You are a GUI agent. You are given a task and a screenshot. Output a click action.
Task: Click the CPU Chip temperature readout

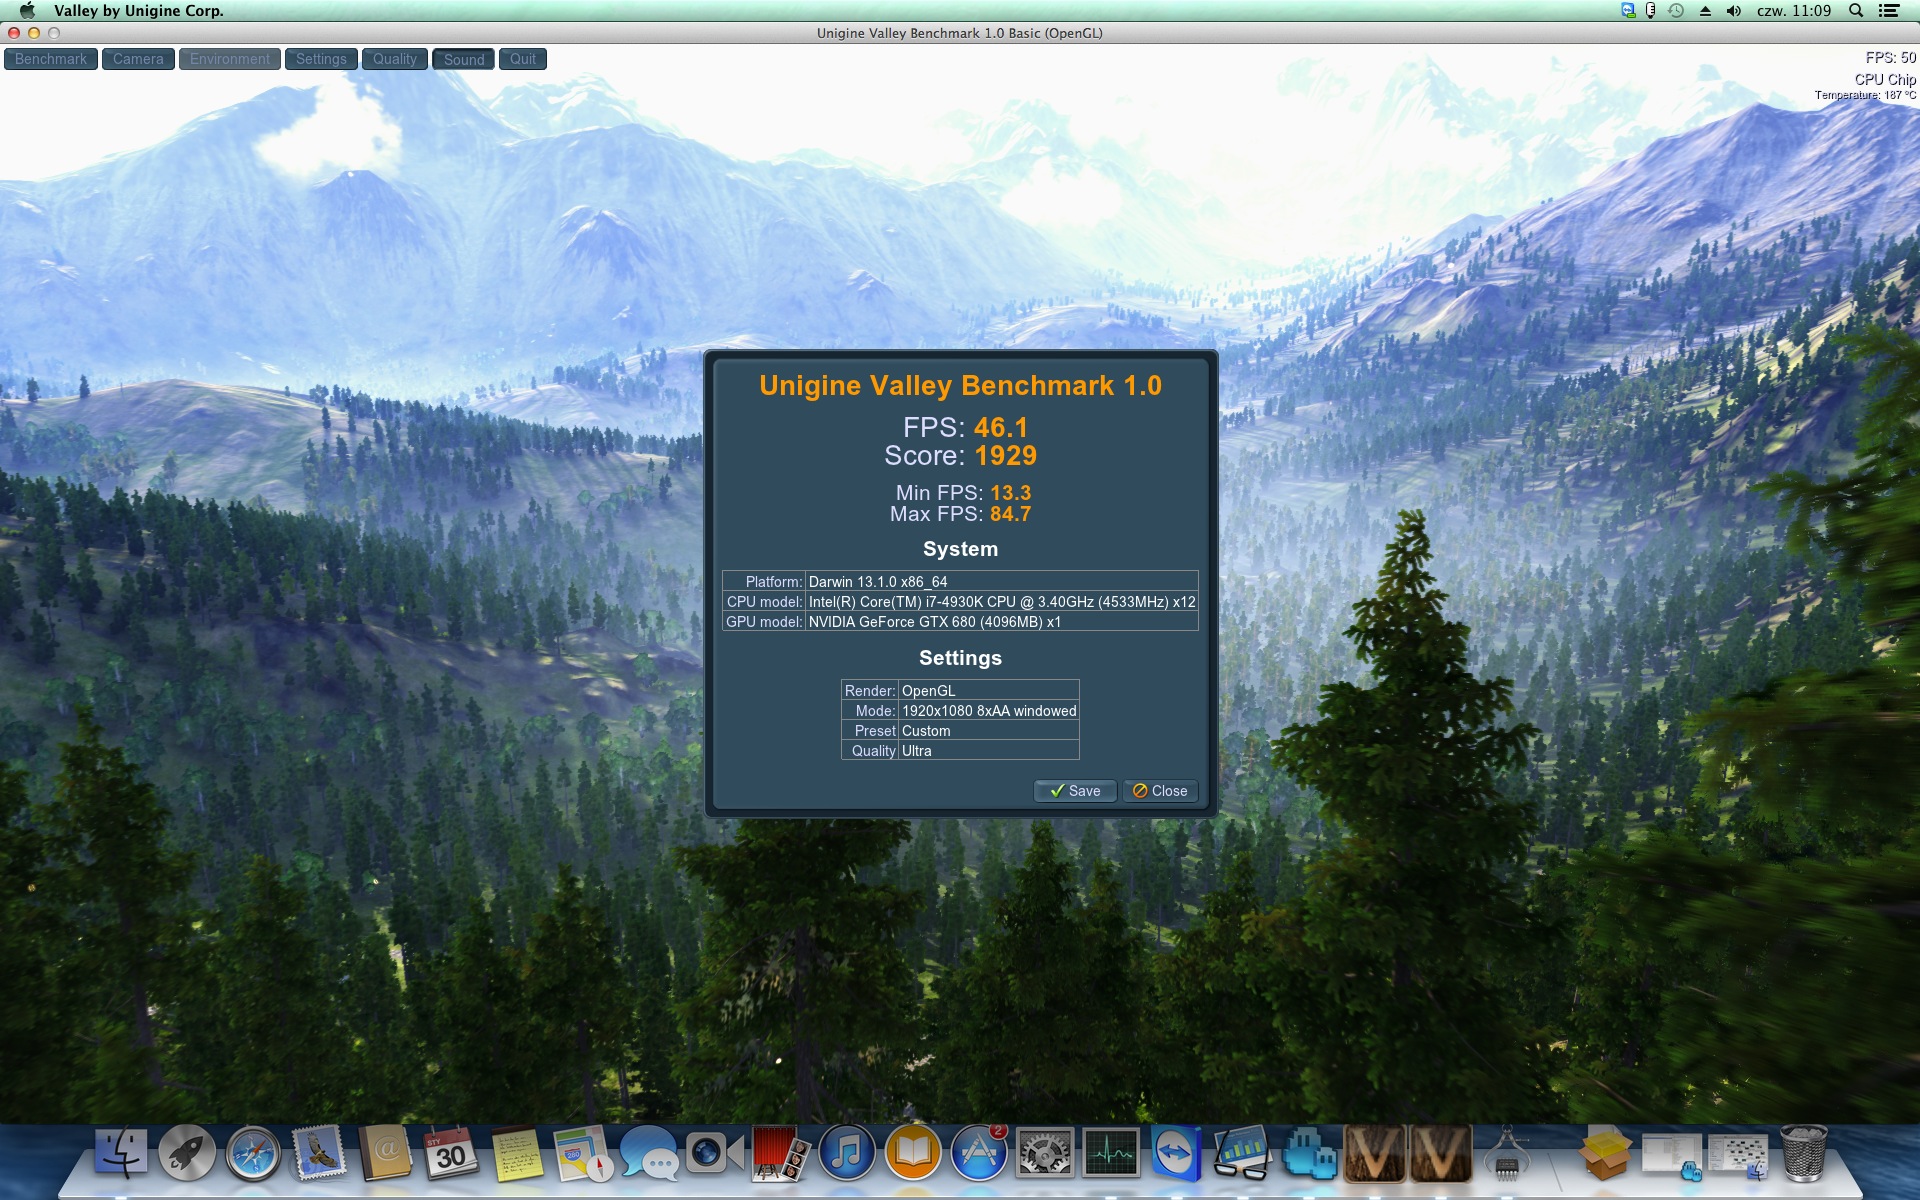click(x=1866, y=87)
